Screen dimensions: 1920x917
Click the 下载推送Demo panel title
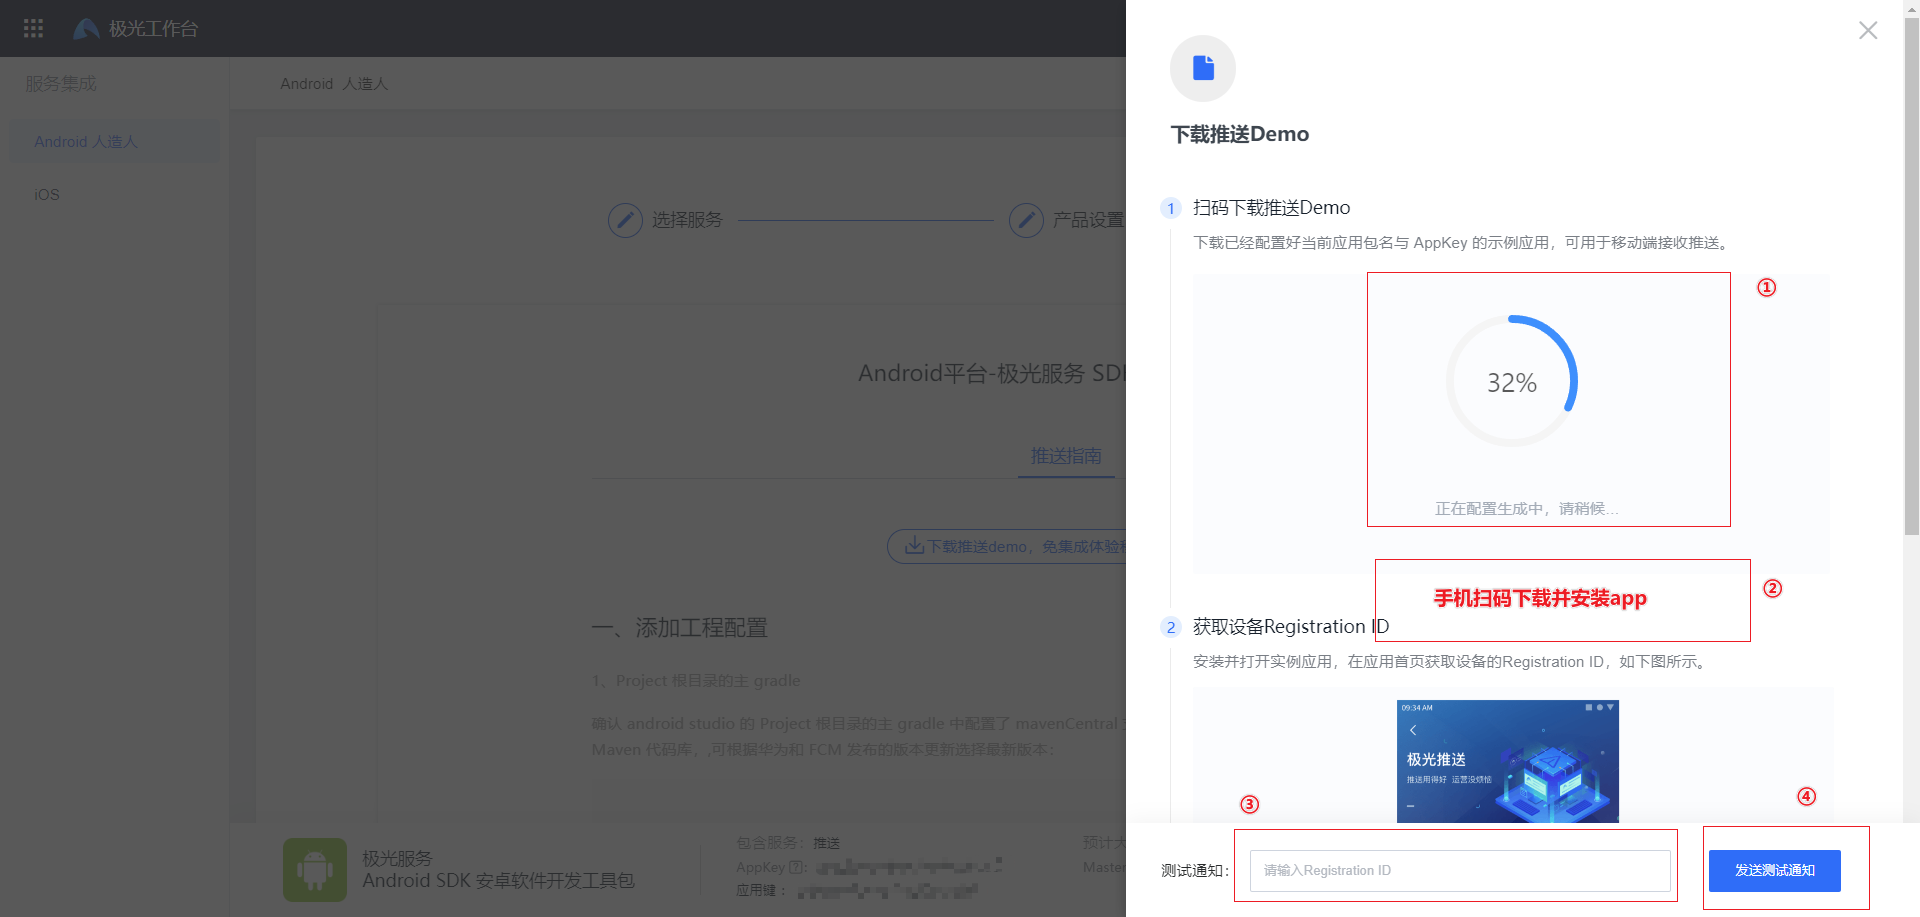click(x=1240, y=134)
